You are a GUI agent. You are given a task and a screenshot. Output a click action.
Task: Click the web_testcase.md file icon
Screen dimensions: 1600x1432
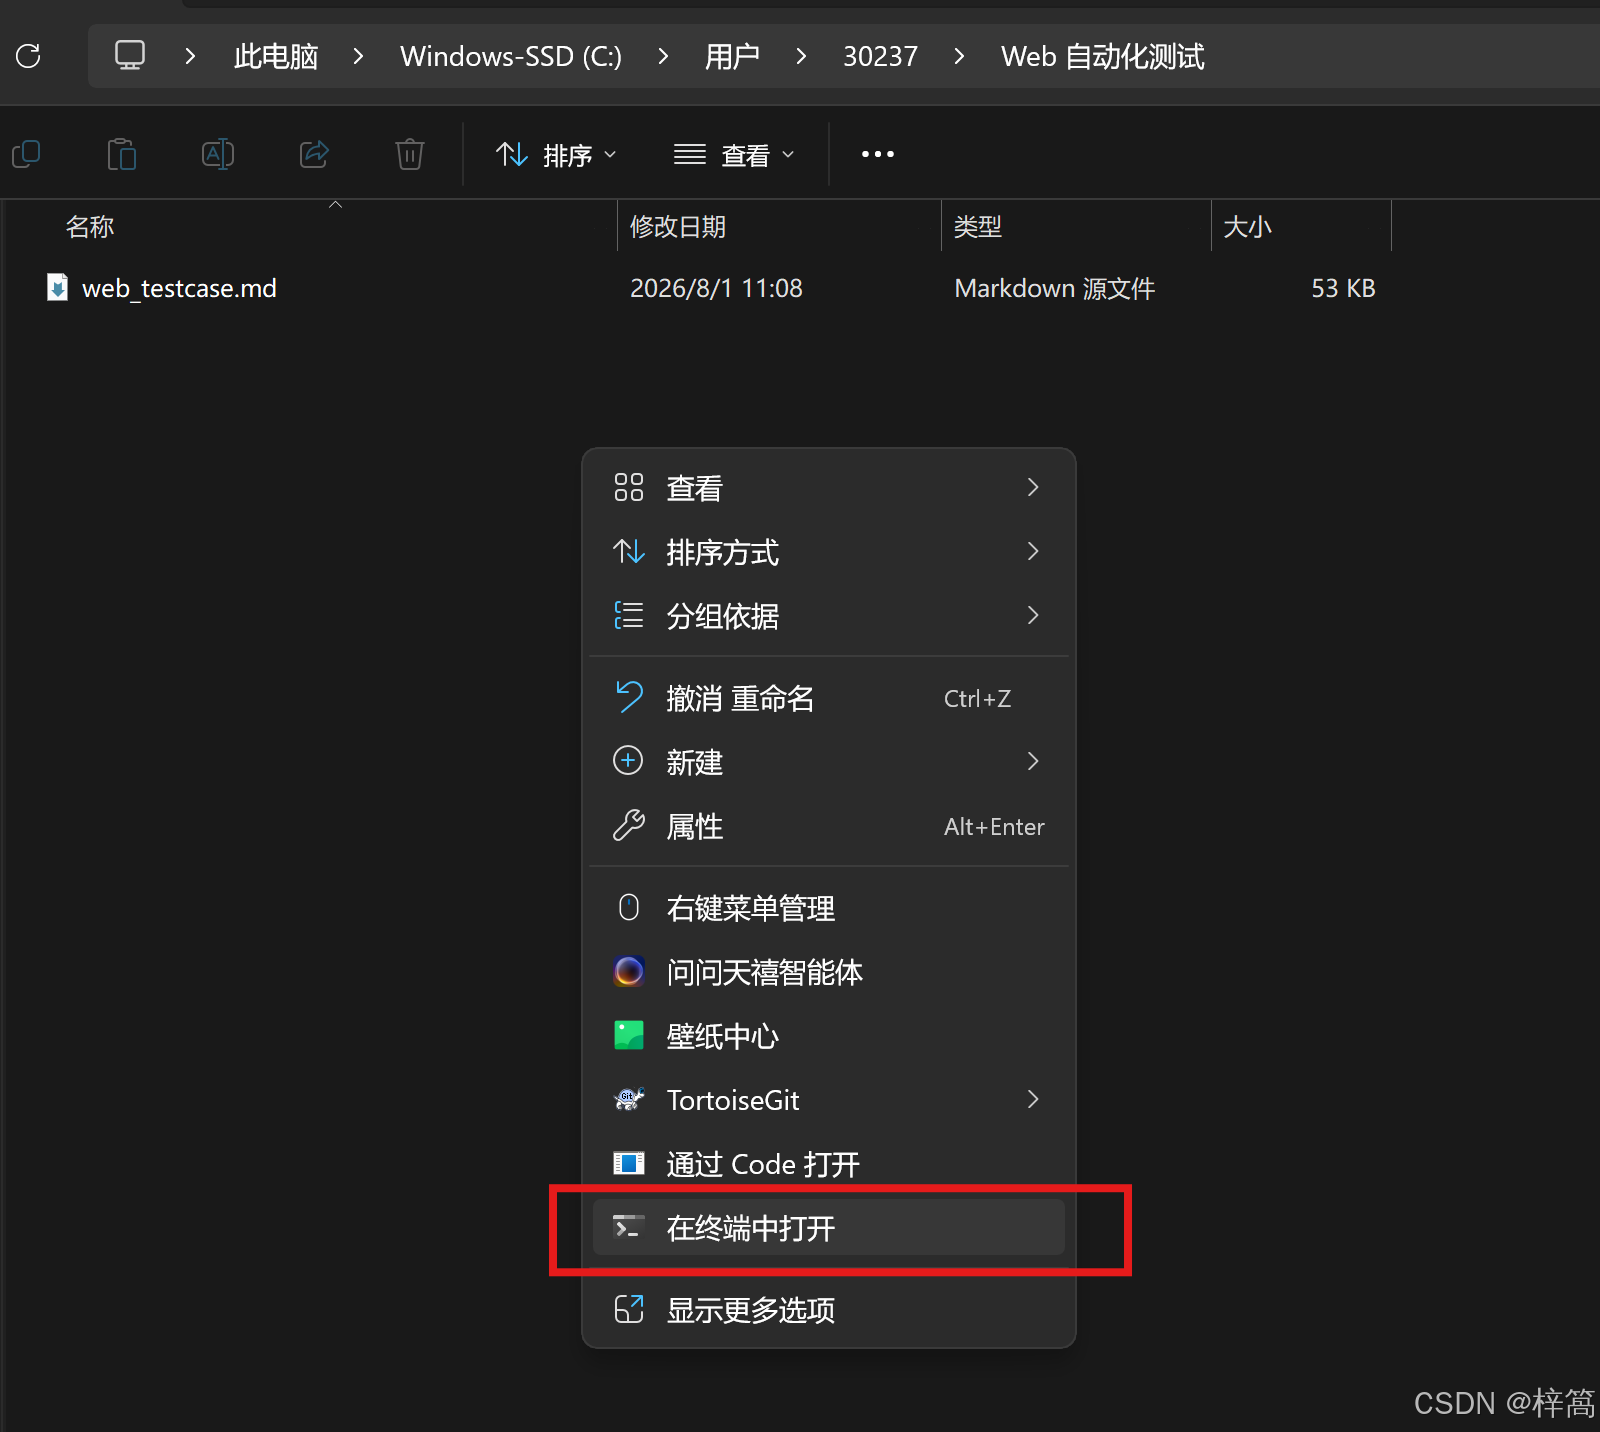pos(58,288)
